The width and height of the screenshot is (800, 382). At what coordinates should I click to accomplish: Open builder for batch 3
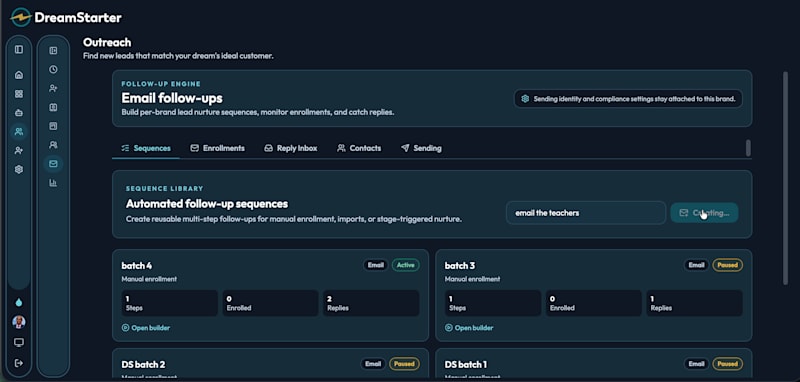tap(469, 328)
